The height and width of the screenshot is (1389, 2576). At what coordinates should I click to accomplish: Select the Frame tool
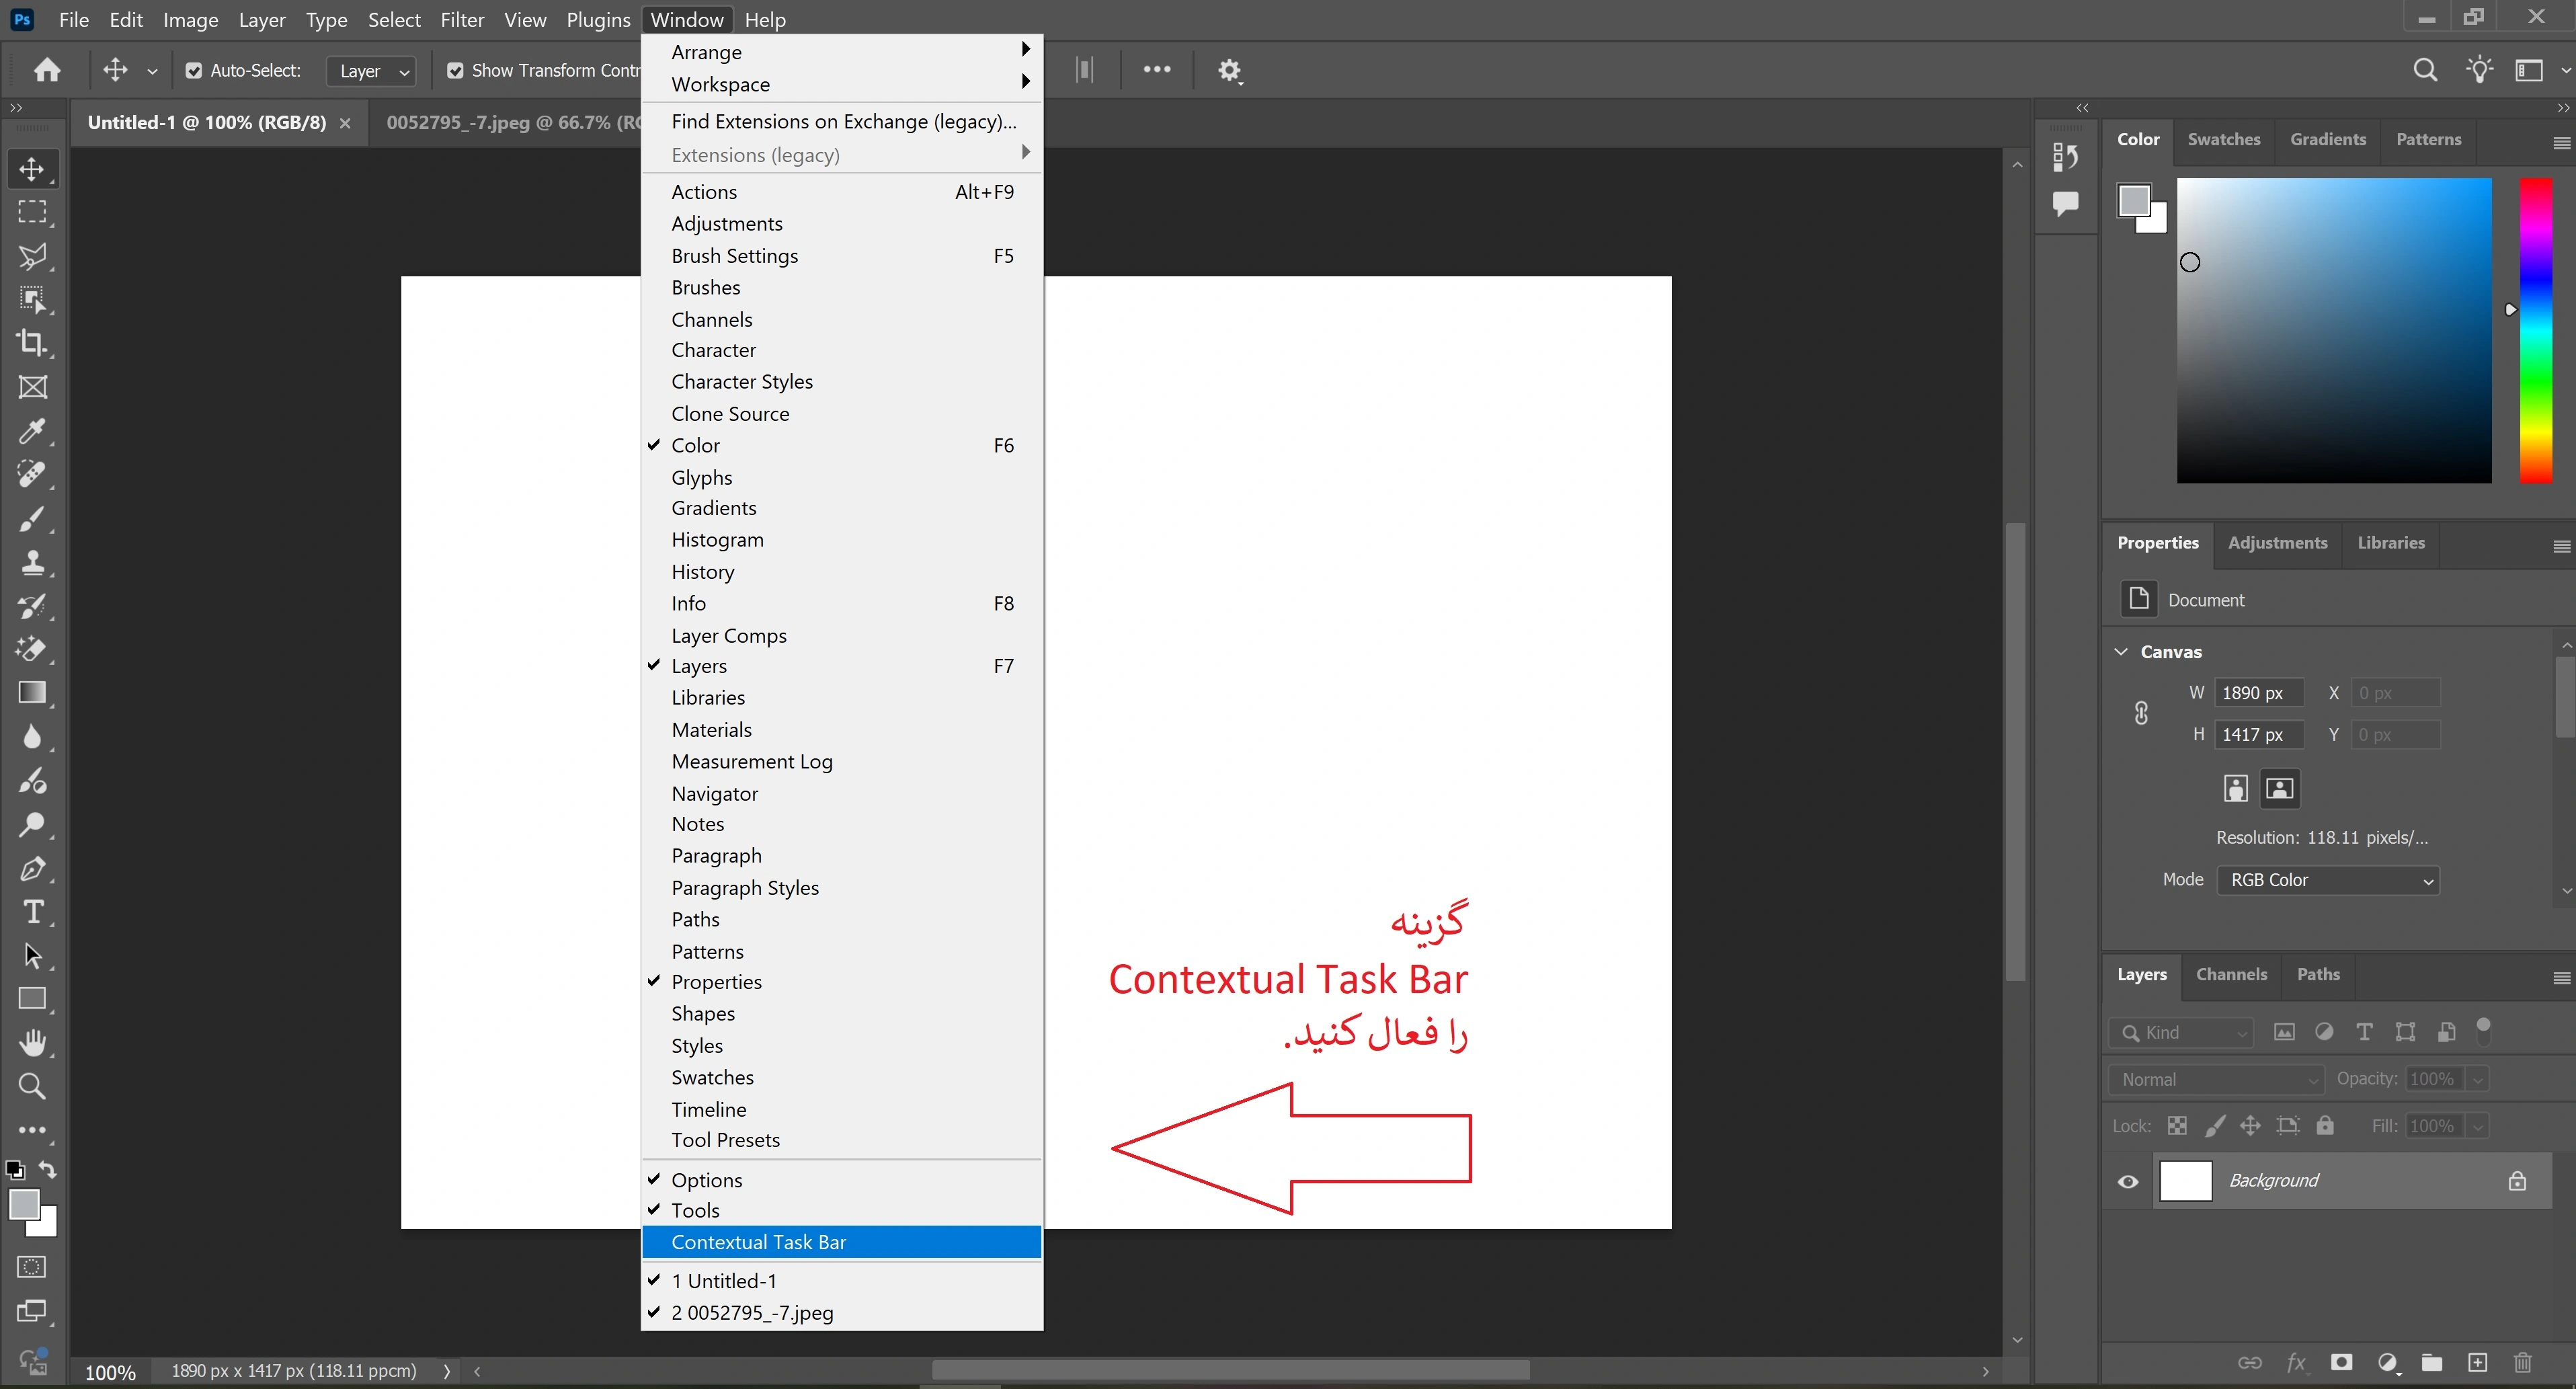click(x=32, y=387)
